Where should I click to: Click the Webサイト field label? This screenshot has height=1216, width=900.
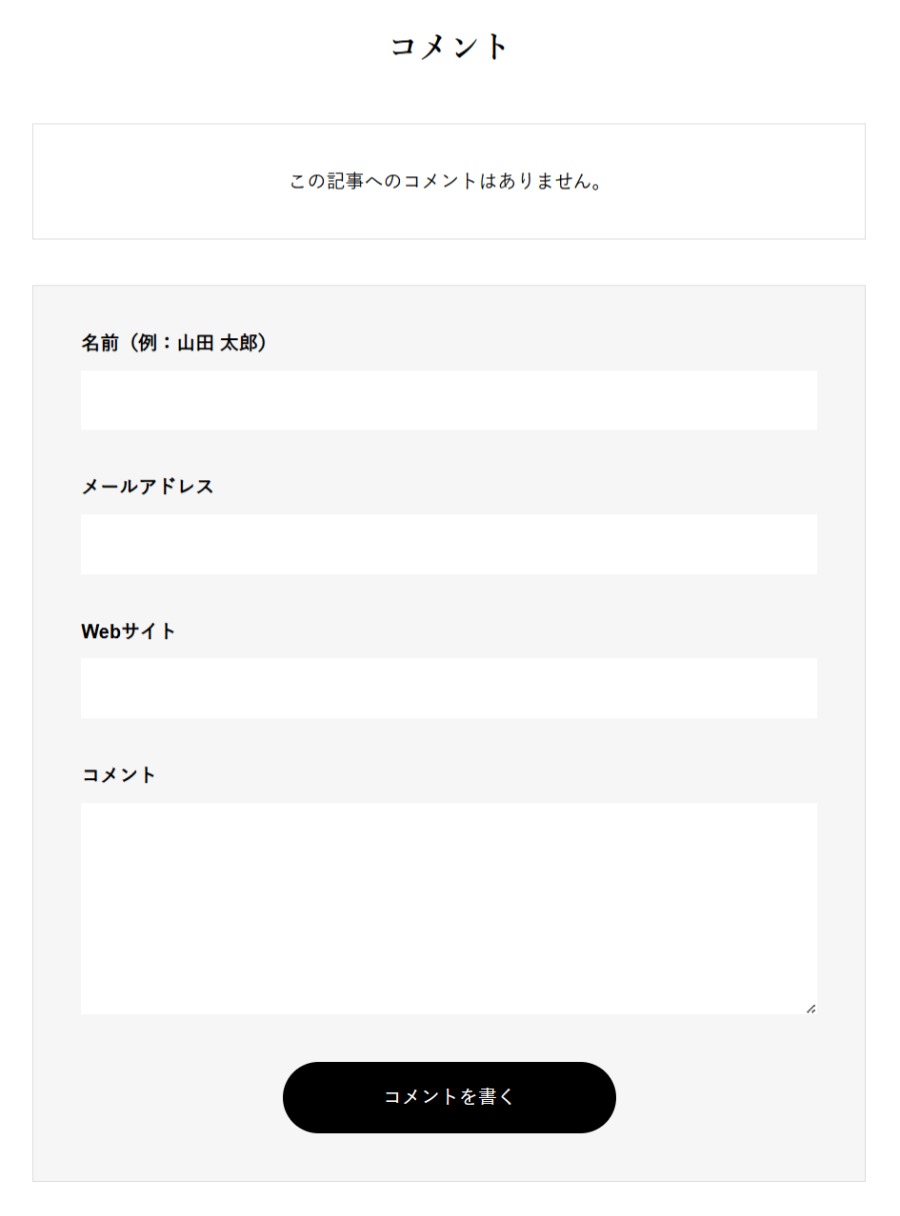tap(128, 631)
